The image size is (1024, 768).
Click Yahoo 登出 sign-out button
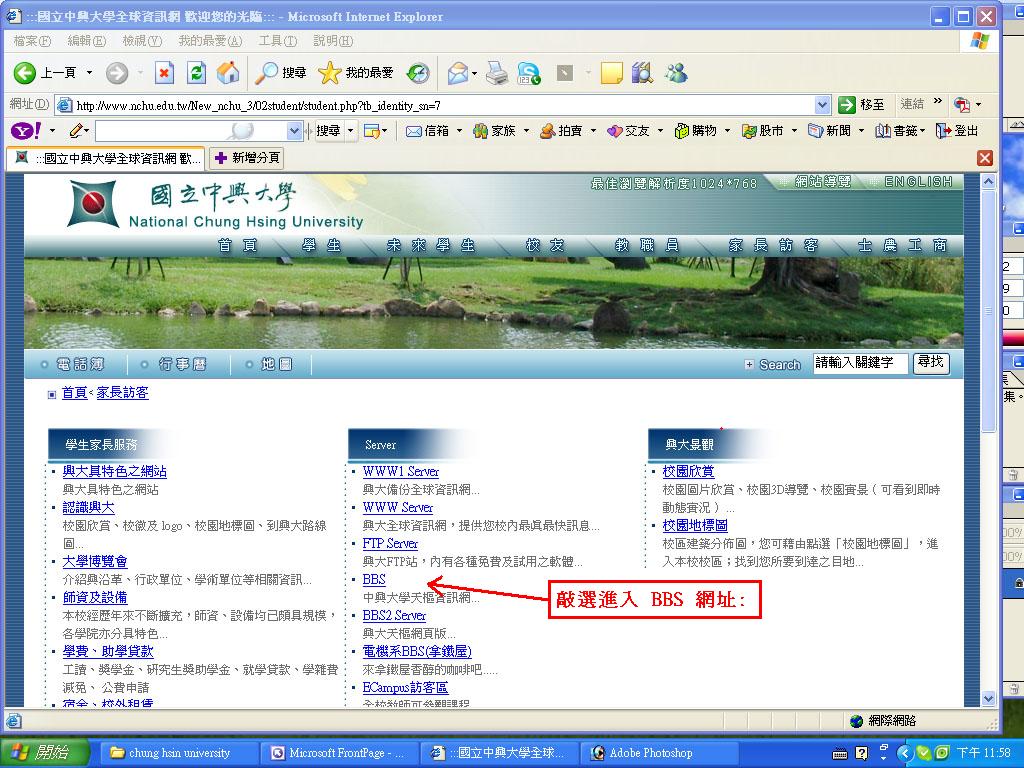(x=957, y=131)
